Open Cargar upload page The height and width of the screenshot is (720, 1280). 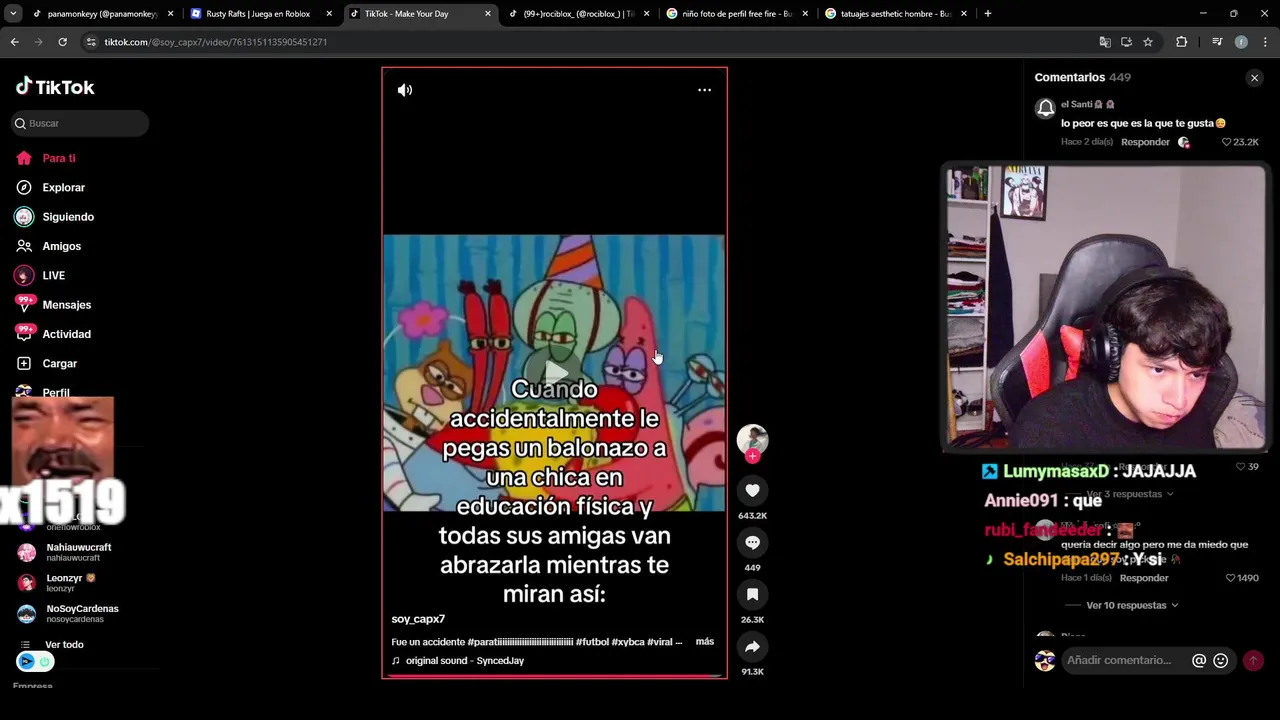pos(59,363)
